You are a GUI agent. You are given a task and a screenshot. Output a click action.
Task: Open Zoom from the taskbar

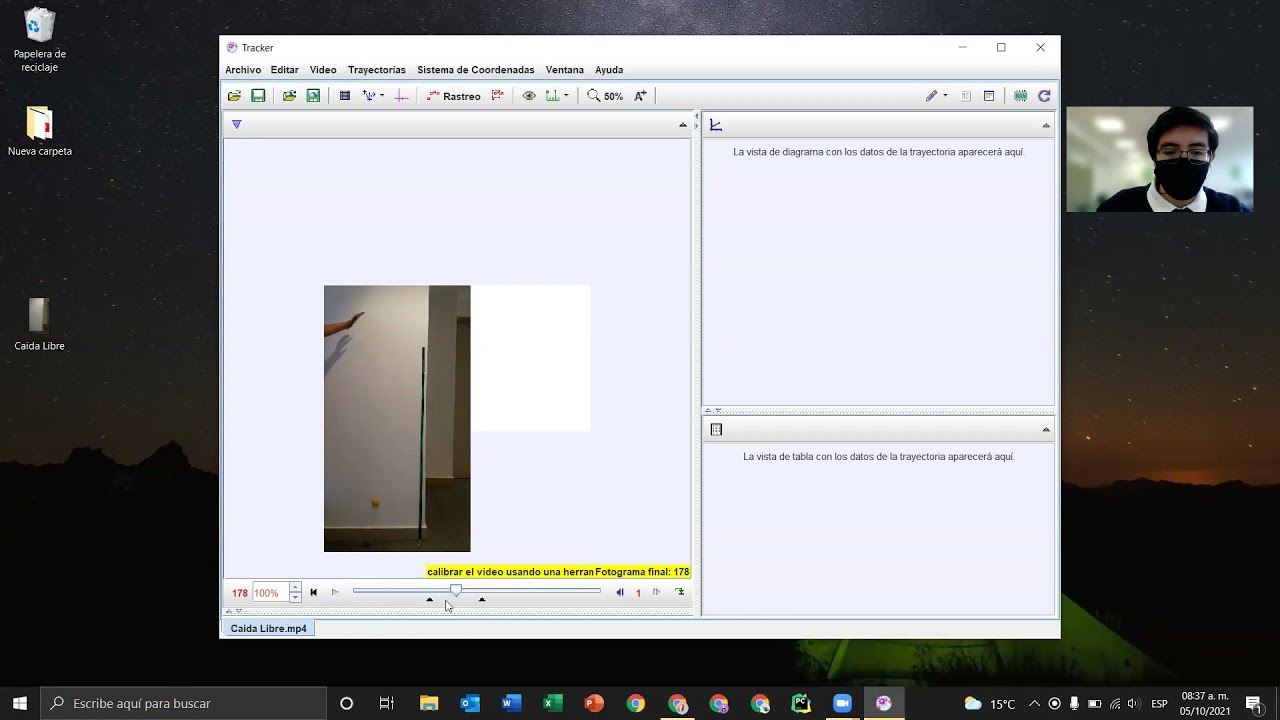tap(842, 703)
